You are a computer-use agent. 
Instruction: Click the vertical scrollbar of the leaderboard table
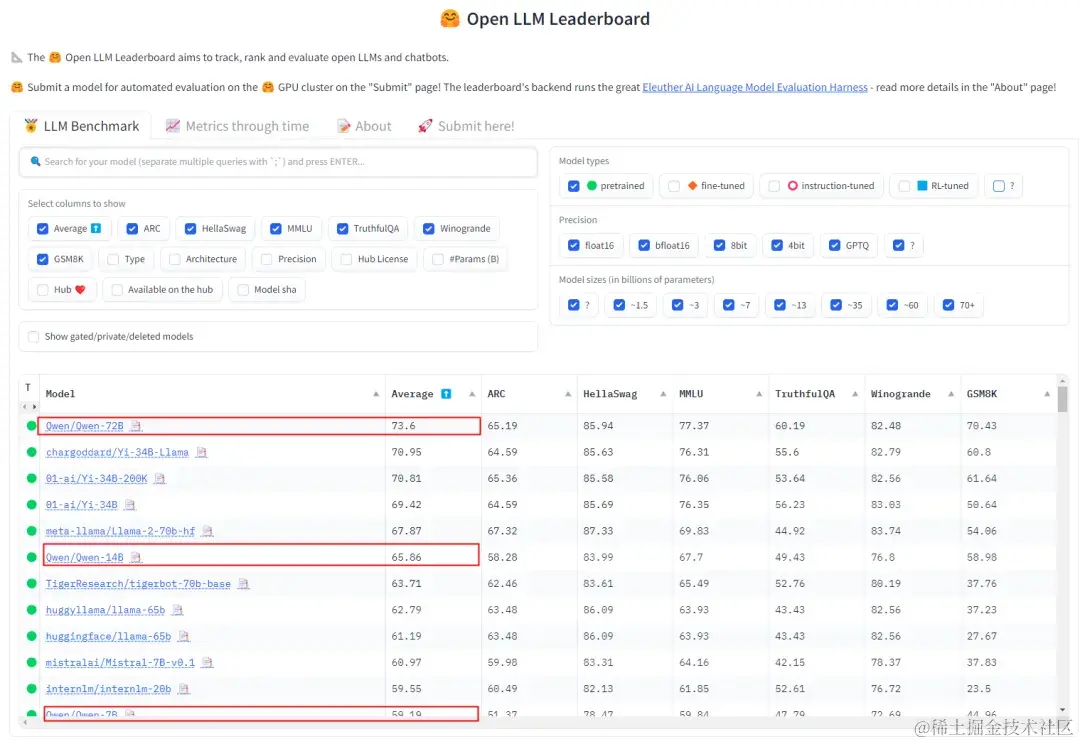pyautogui.click(x=1063, y=400)
